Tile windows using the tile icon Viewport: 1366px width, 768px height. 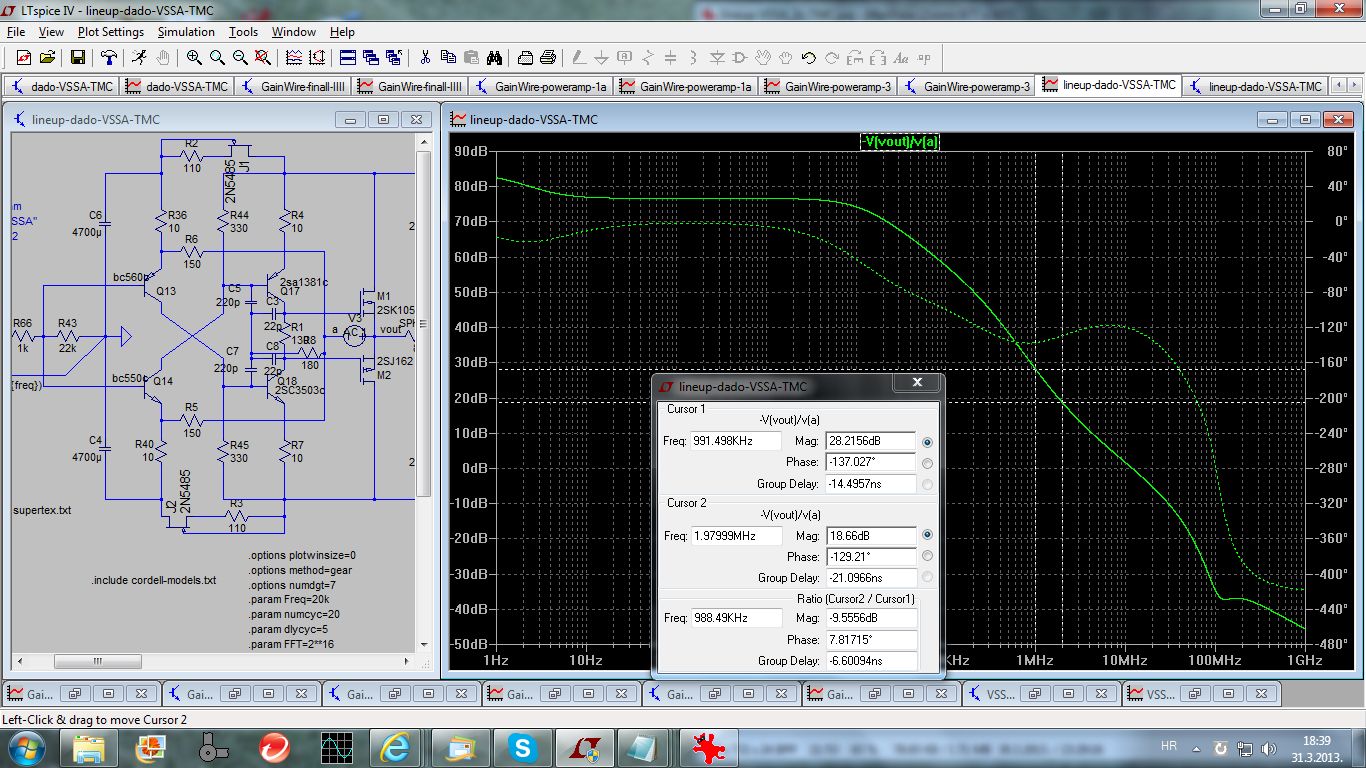tap(348, 58)
